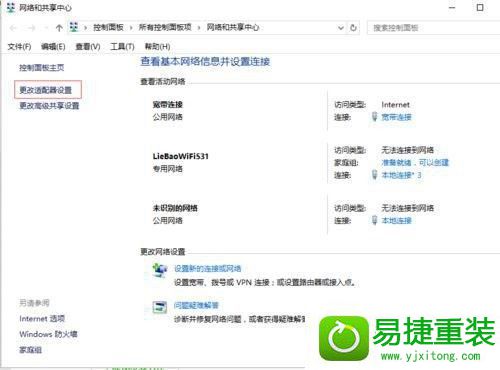Click the 控制面板 breadcrumb

(x=108, y=28)
